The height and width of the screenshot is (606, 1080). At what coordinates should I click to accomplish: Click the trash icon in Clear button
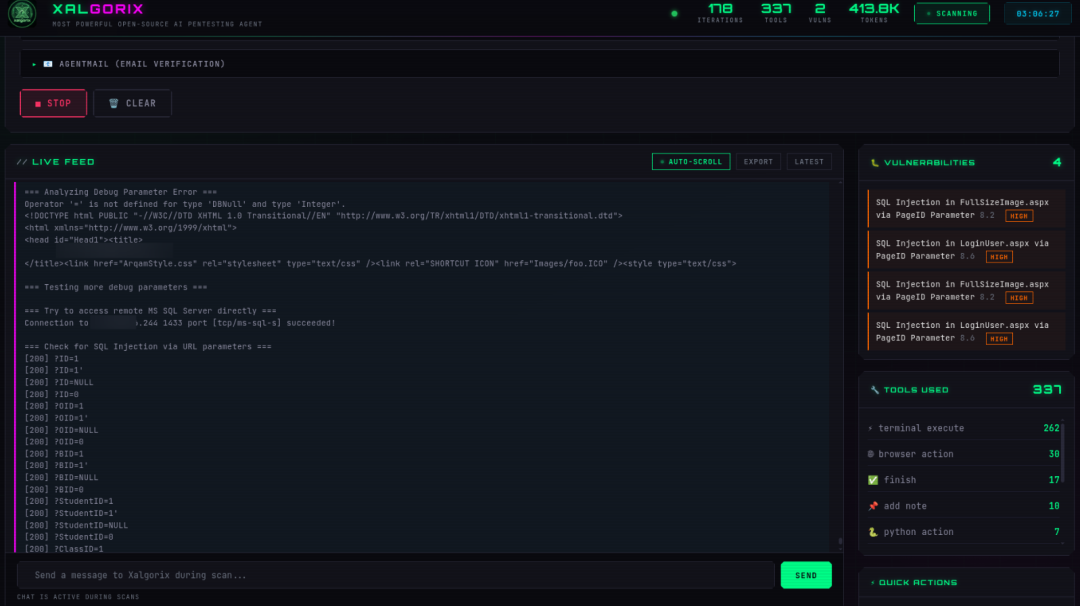click(114, 103)
